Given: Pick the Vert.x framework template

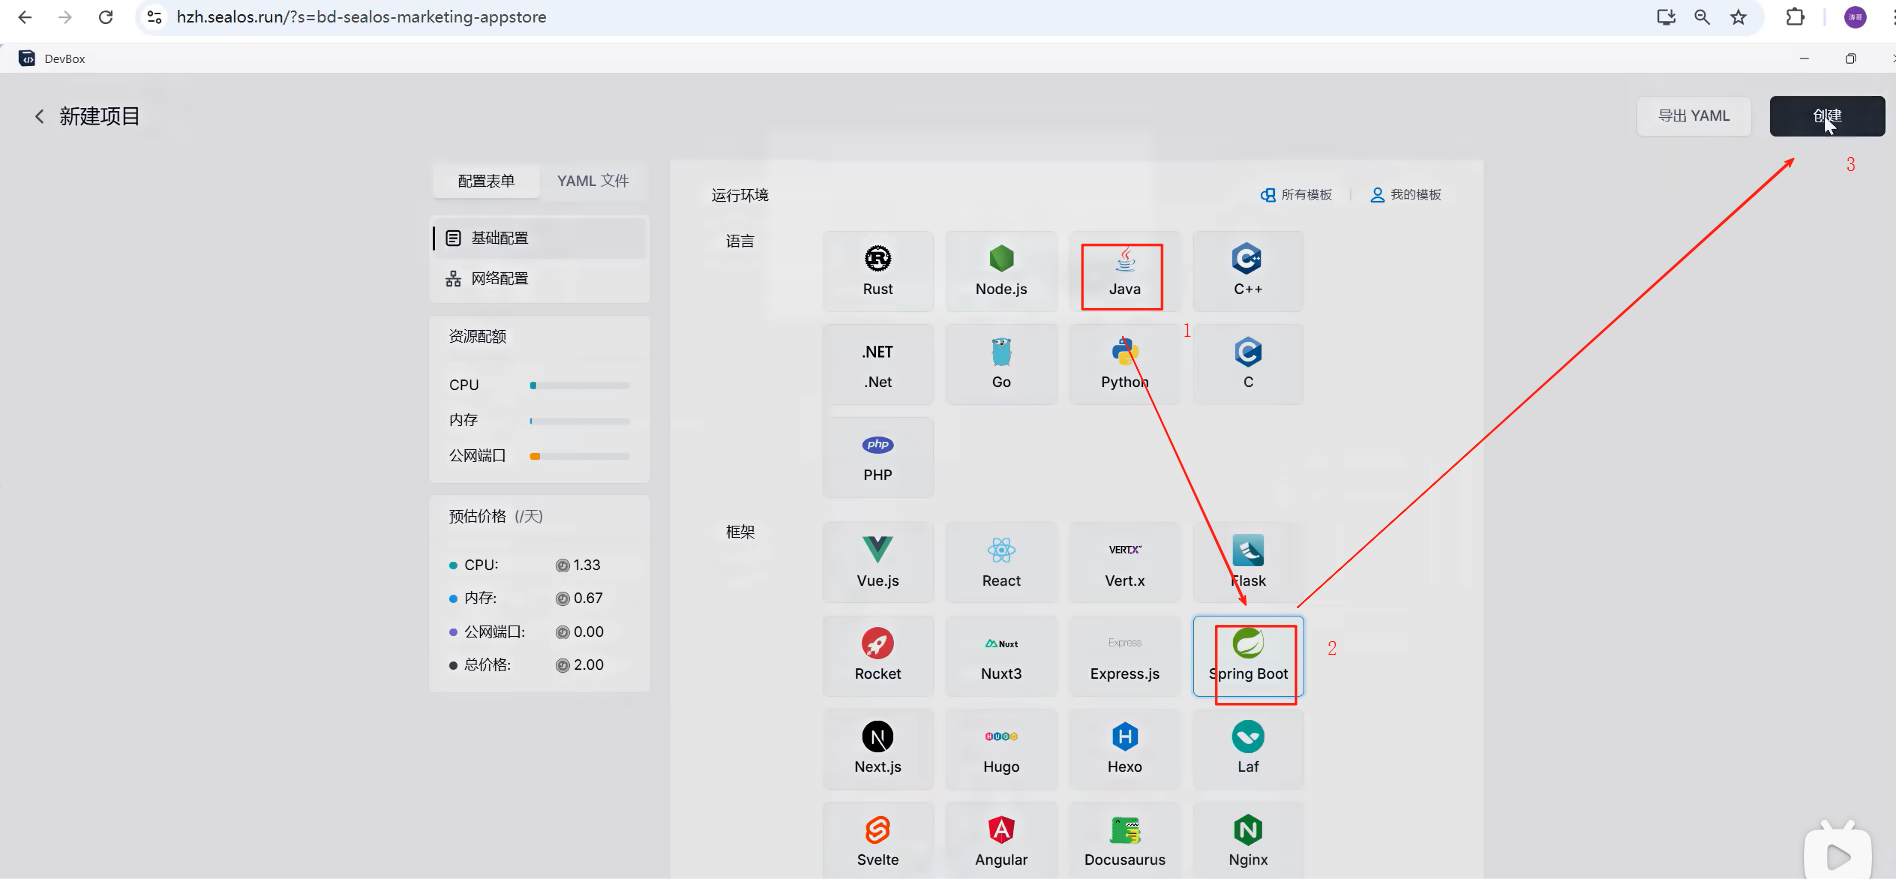Looking at the screenshot, I should 1125,562.
